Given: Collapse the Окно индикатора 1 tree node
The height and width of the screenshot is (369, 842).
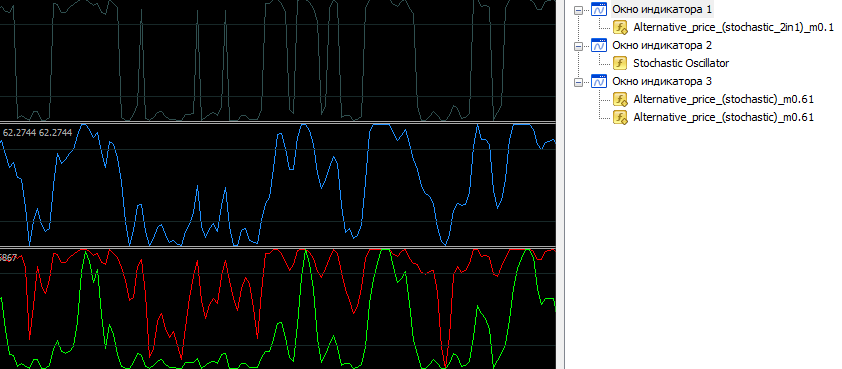Looking at the screenshot, I should [578, 10].
